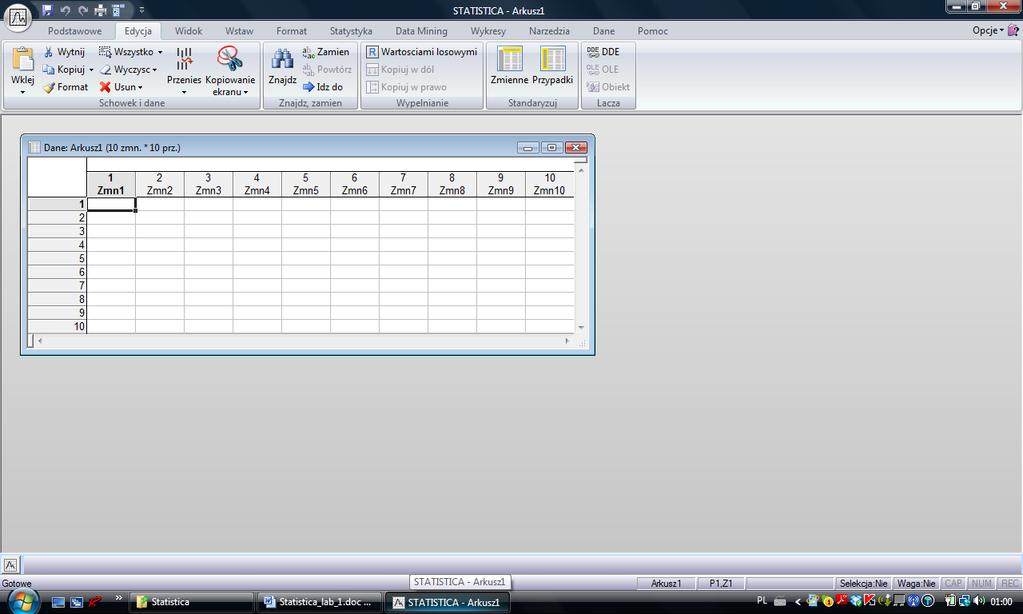1023x614 pixels.
Task: Click the Wszystko select-all icon
Action: tap(105, 52)
